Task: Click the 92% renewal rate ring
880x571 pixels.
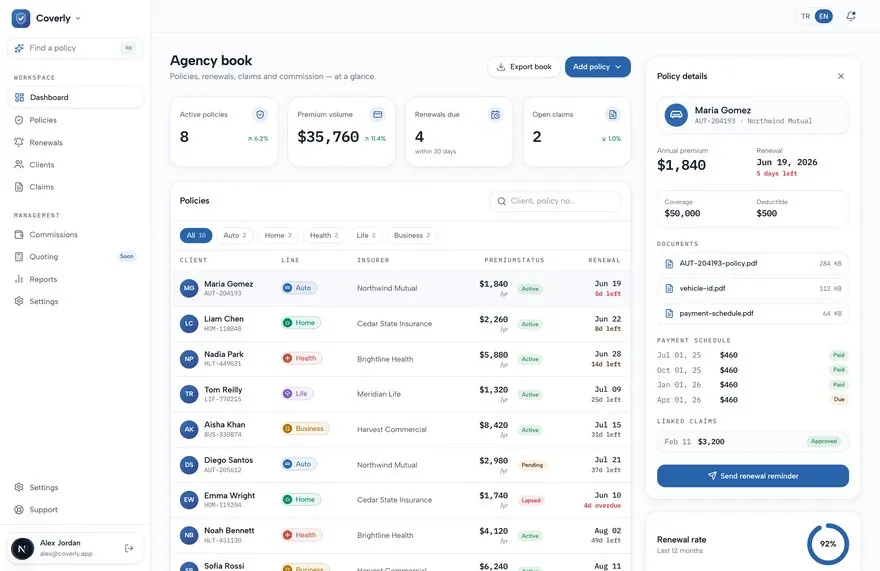Action: coord(828,544)
